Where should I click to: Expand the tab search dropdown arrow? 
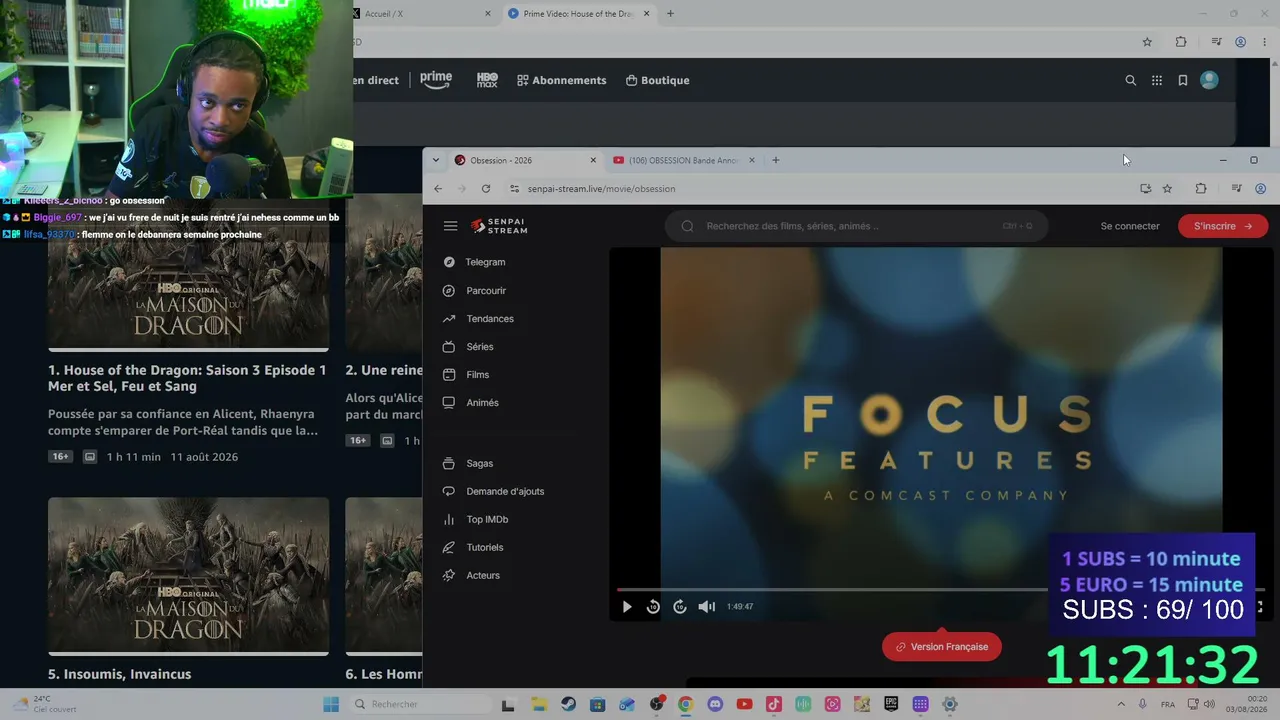[x=436, y=160]
